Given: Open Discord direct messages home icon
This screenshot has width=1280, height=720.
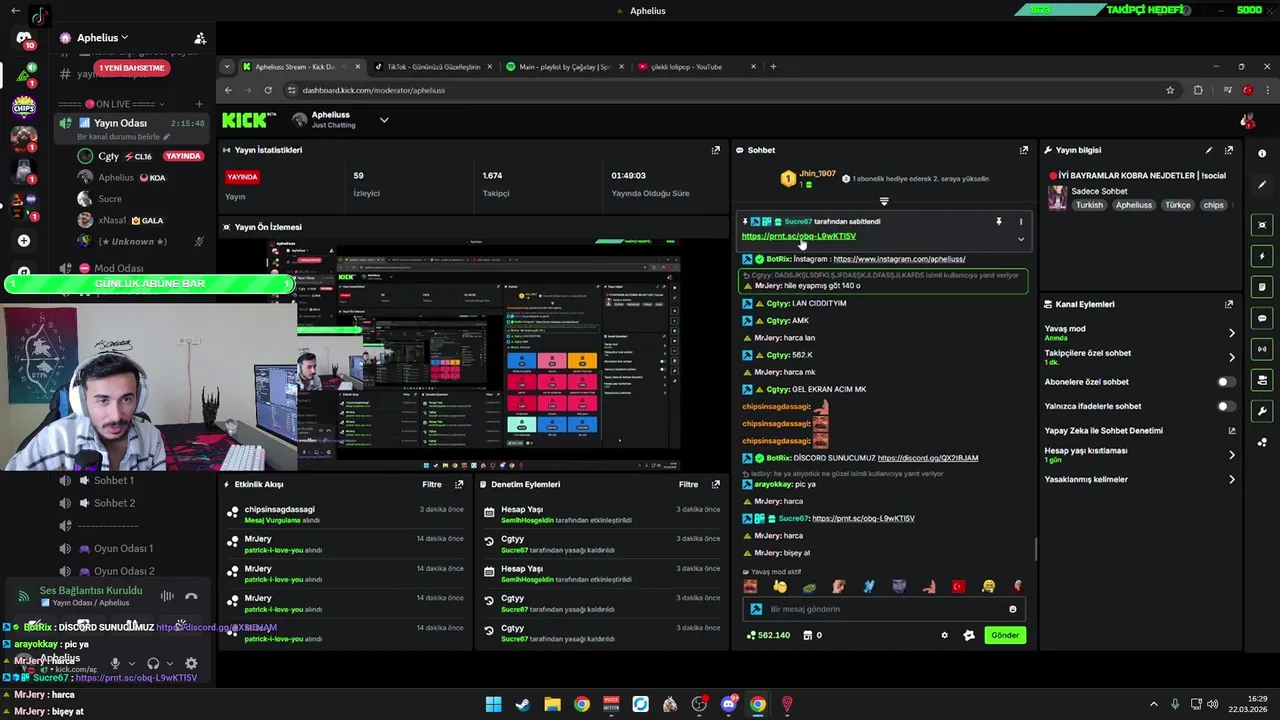Looking at the screenshot, I should click(24, 38).
